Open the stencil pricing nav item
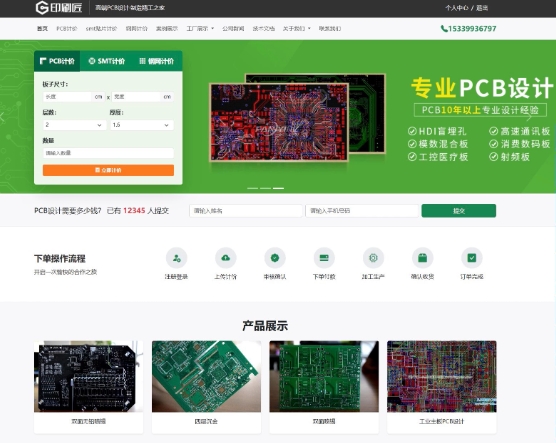The height and width of the screenshot is (443, 556). 137,29
